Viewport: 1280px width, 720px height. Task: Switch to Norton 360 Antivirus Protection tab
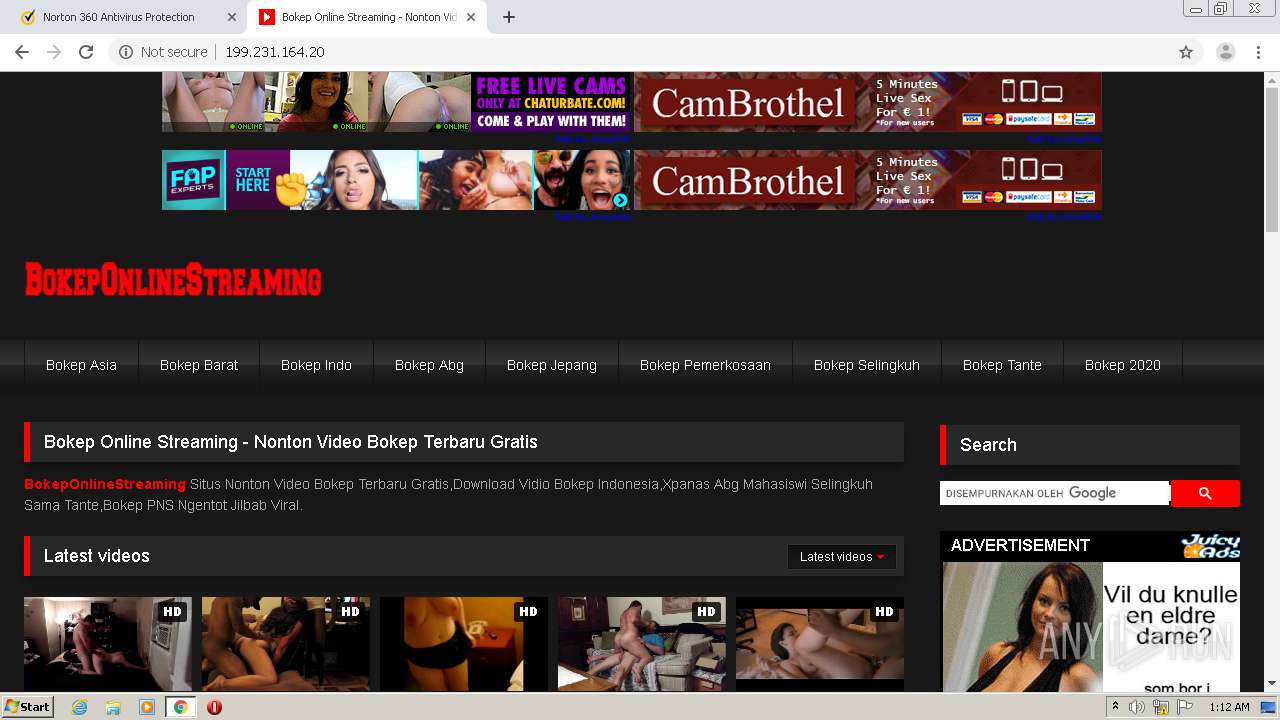[x=125, y=17]
